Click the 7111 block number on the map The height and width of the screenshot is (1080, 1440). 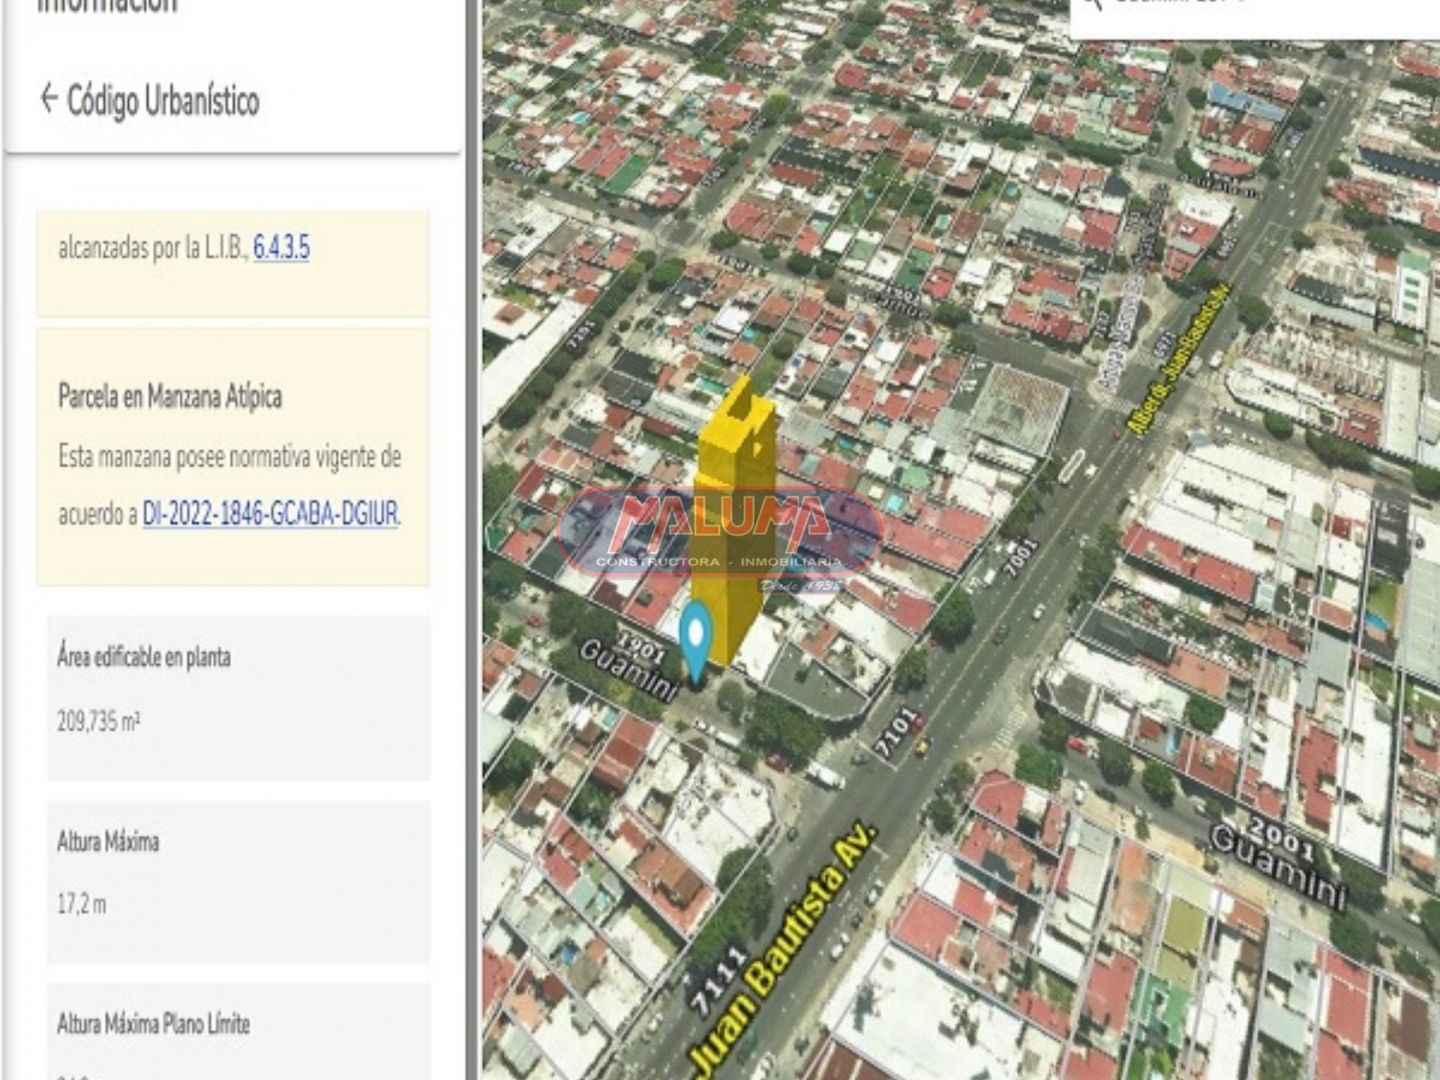point(719,977)
